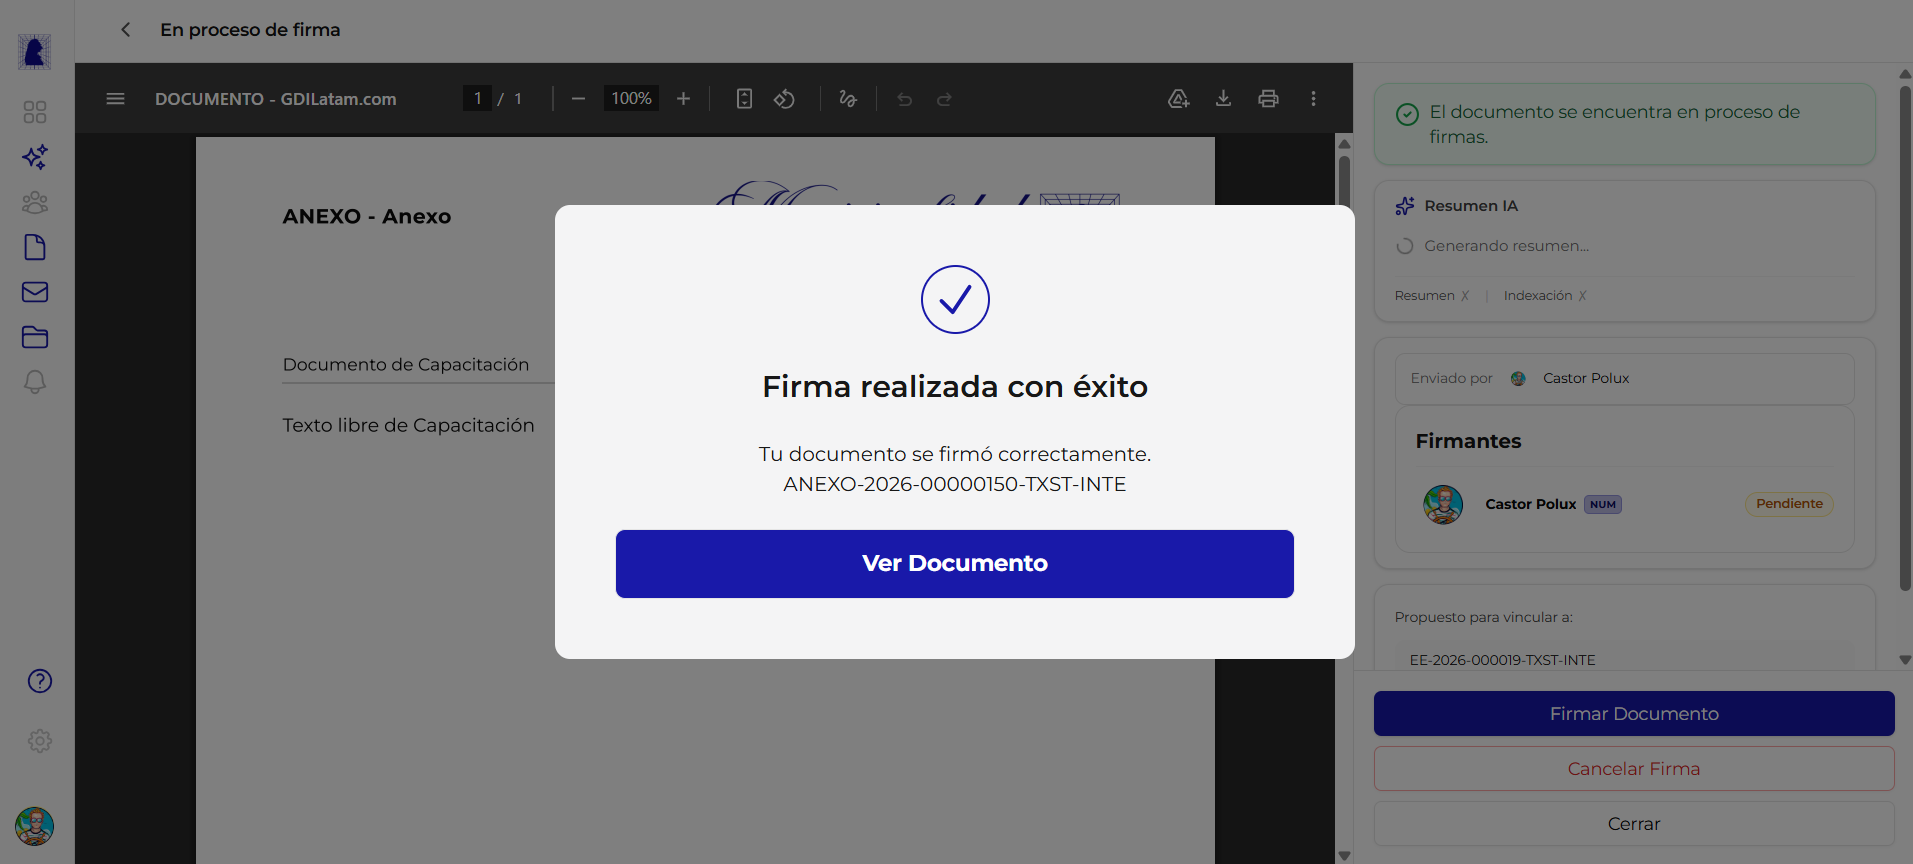The image size is (1913, 864).
Task: Click the Firmar Documento button
Action: (1633, 714)
